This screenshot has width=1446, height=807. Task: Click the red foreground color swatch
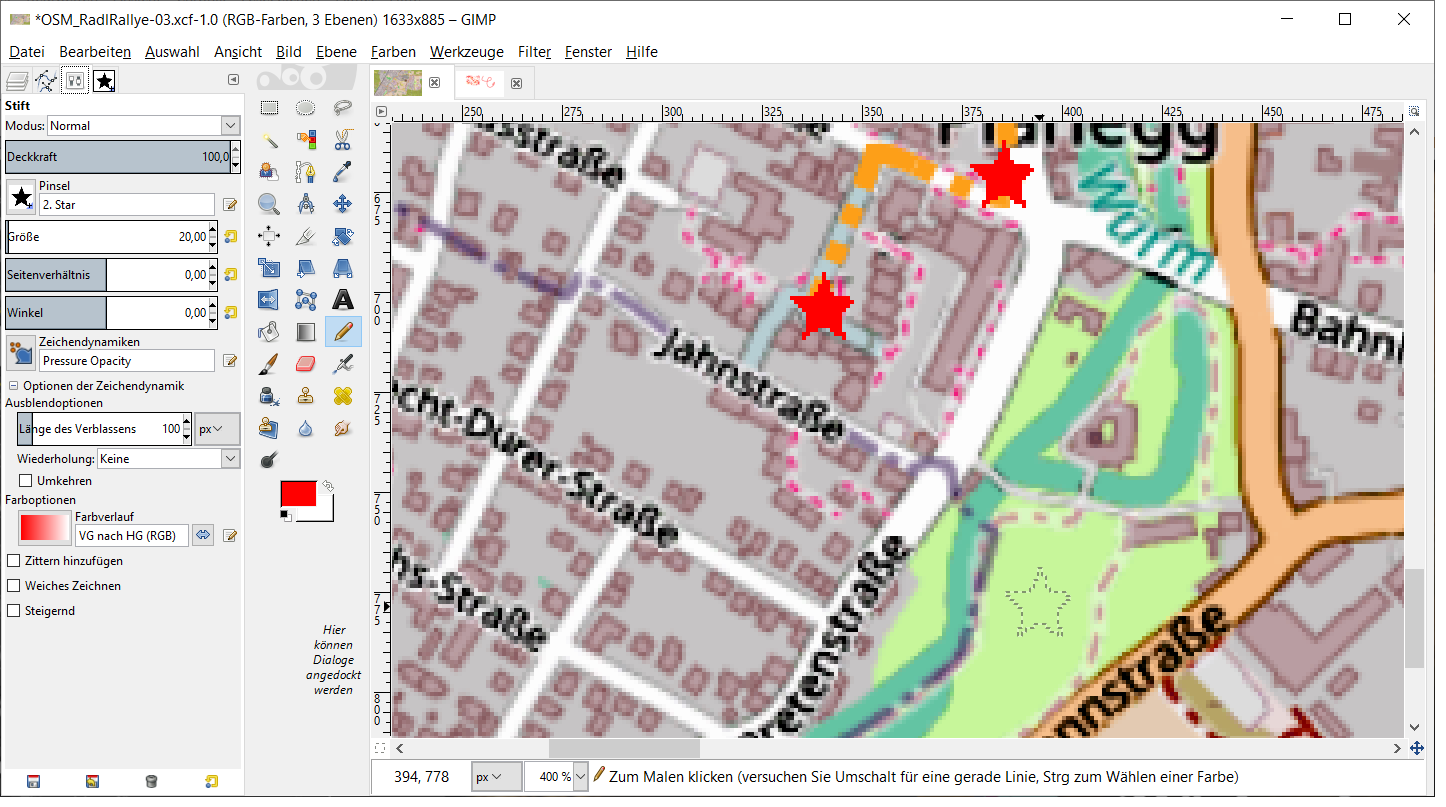298,493
